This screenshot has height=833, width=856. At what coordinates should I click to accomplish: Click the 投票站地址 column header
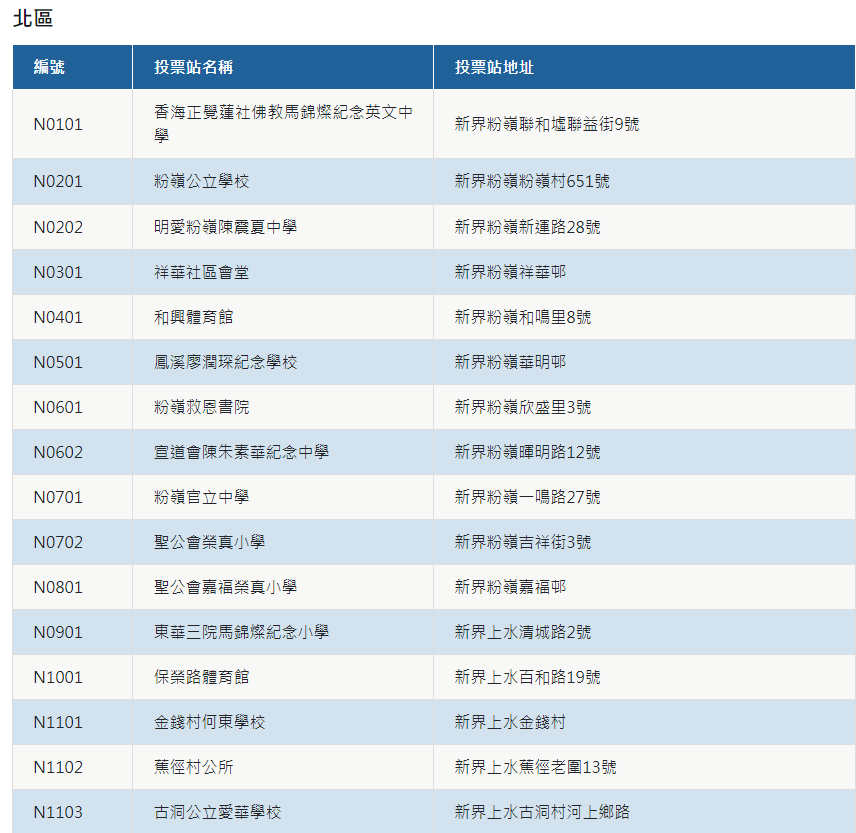point(494,67)
